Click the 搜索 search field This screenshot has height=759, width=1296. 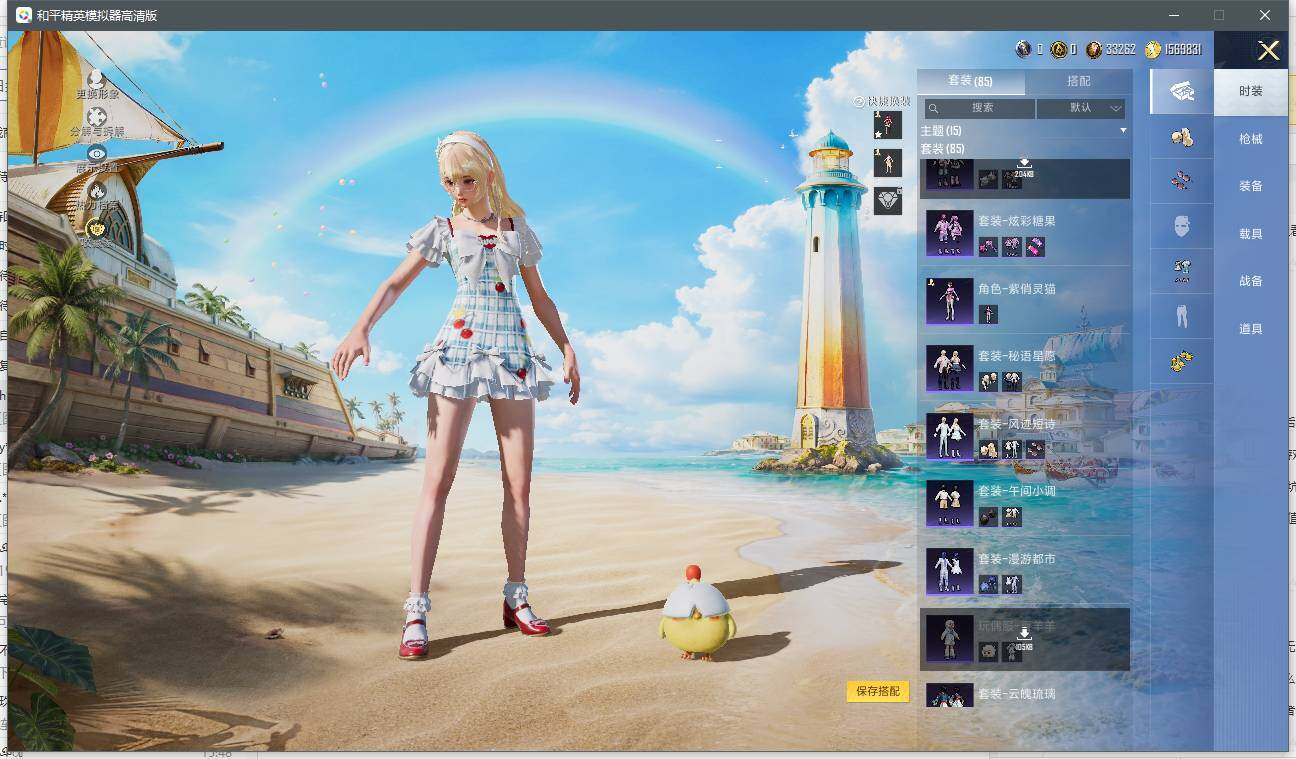(x=980, y=108)
